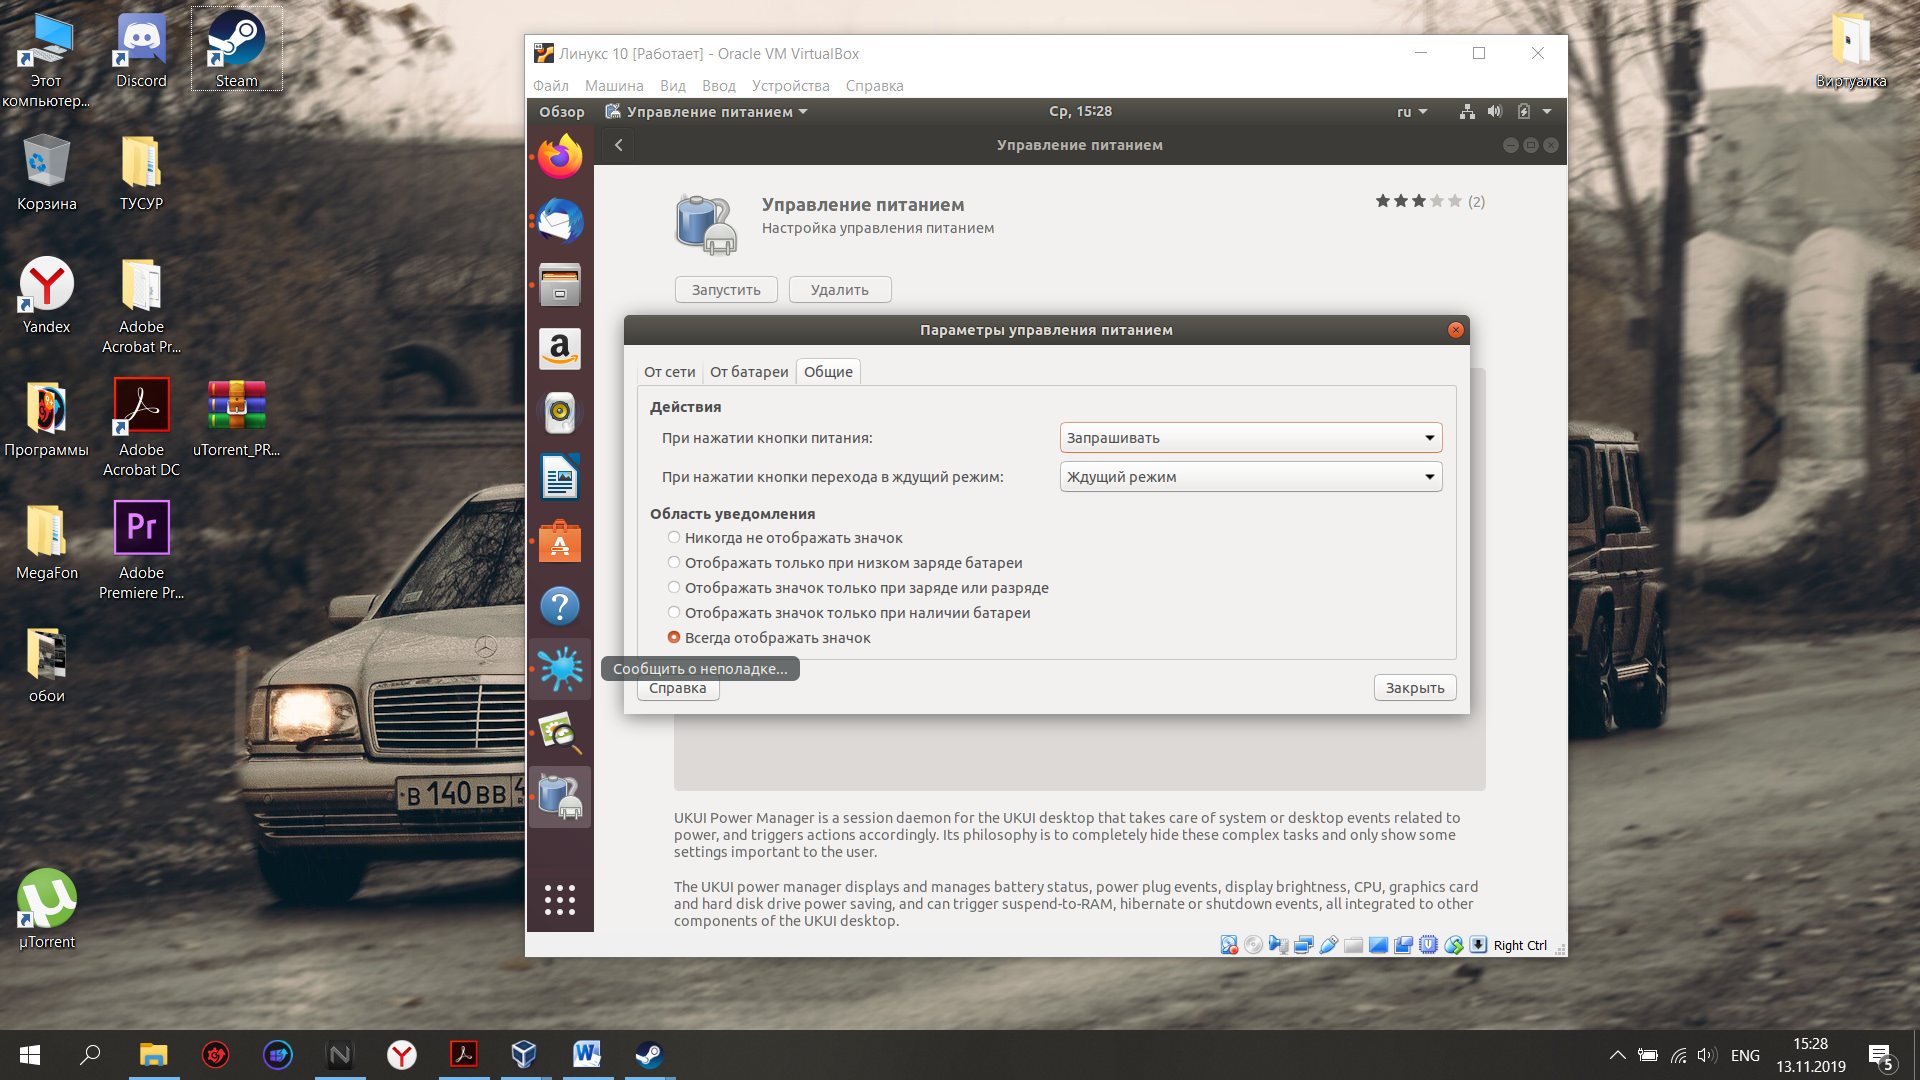Select 'Отображать значок только при заряде или разряде'
The width and height of the screenshot is (1920, 1080).
(858, 588)
